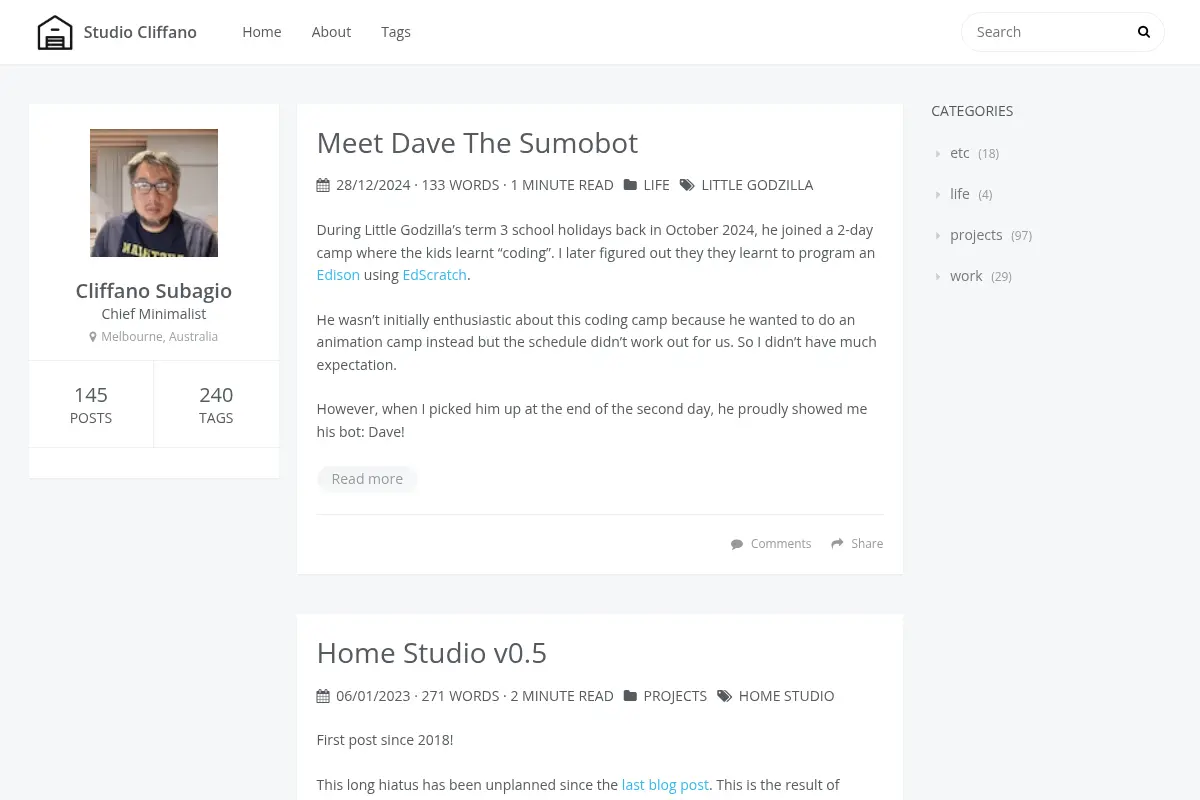Follow the last blog post link

click(665, 785)
